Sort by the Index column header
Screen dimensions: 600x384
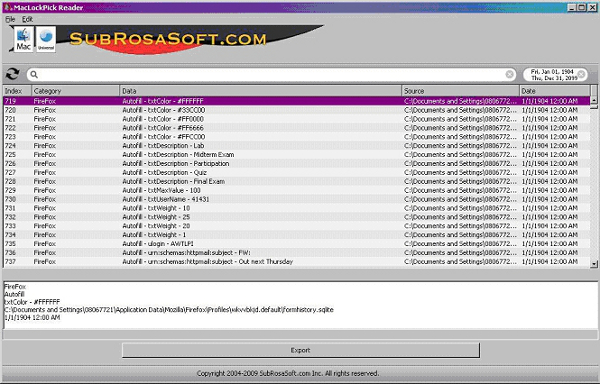[x=17, y=91]
